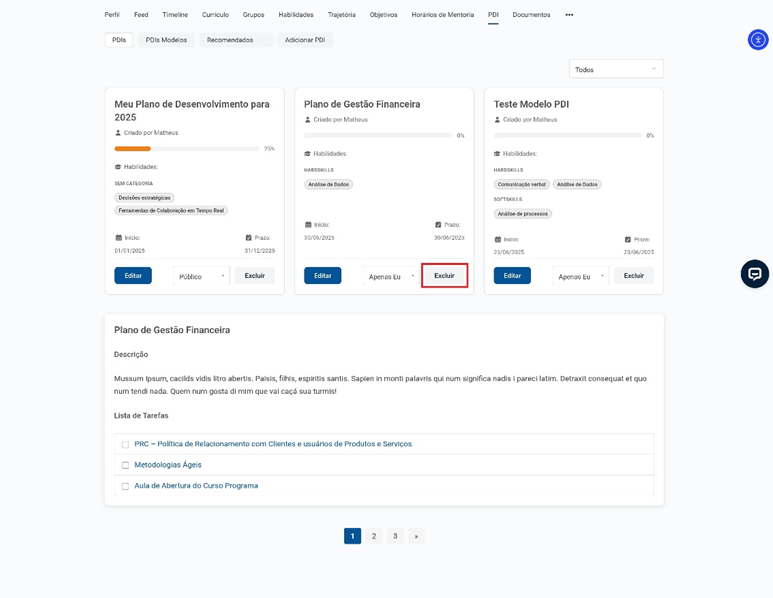Check the PRC – Política de Relacionamento task checkbox
773x598 pixels.
(x=125, y=445)
